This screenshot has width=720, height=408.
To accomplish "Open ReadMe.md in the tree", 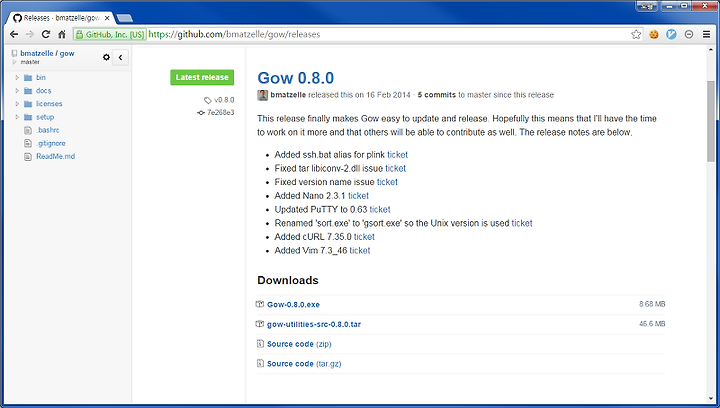I will 56,156.
